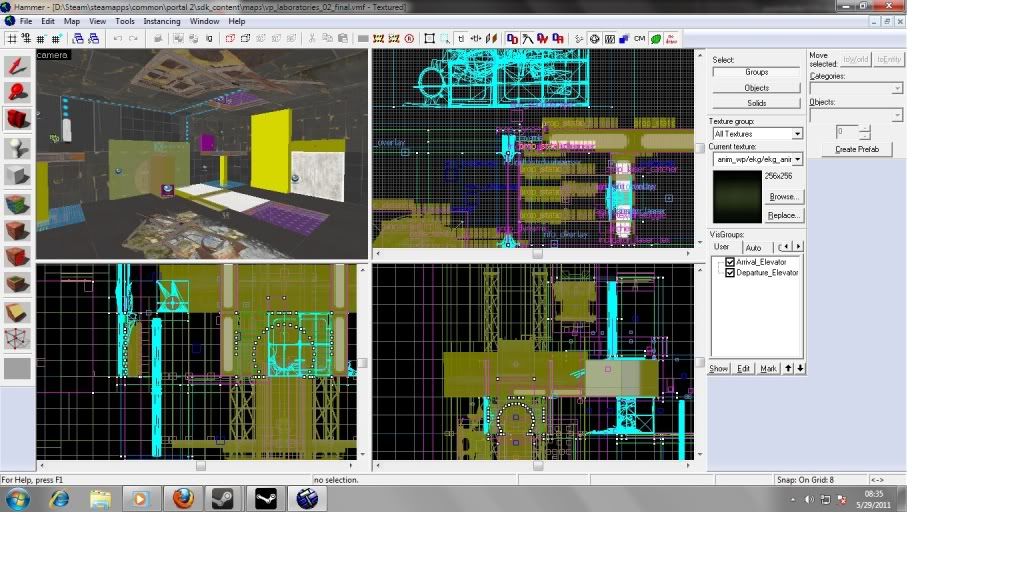Click the Create Prefab button
This screenshot has width=1024, height=576.
pos(857,150)
